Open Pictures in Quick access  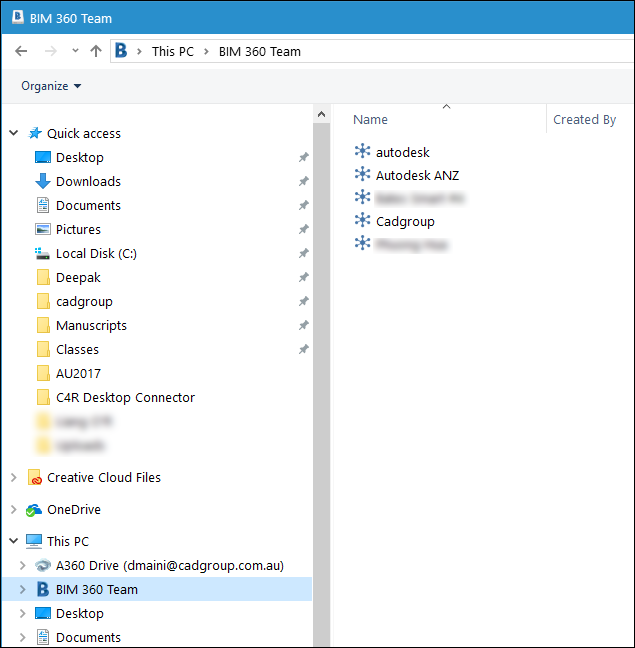[78, 229]
